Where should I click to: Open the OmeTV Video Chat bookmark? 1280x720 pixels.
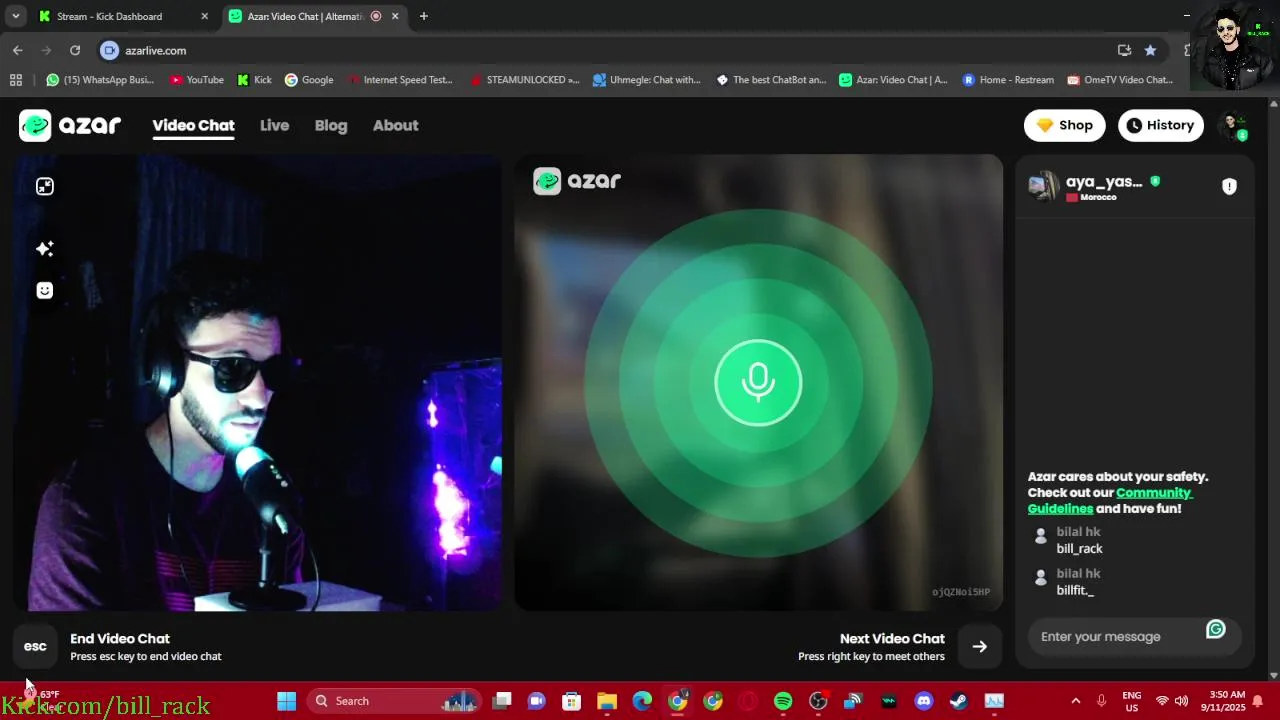point(1120,80)
